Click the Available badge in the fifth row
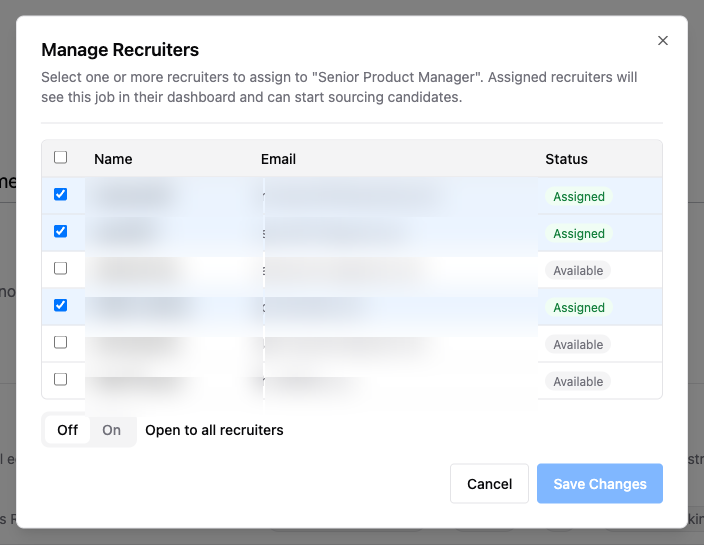 [x=578, y=345]
